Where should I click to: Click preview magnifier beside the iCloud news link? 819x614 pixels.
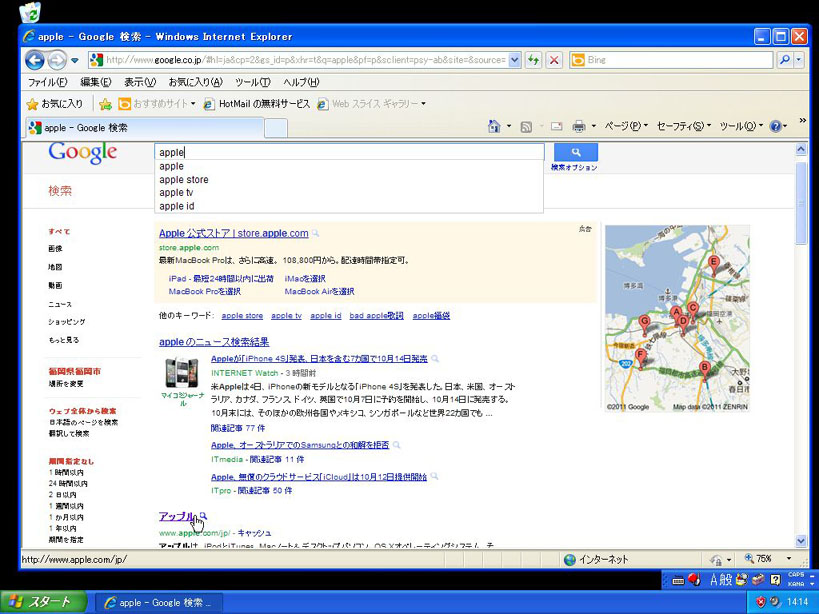[x=434, y=477]
